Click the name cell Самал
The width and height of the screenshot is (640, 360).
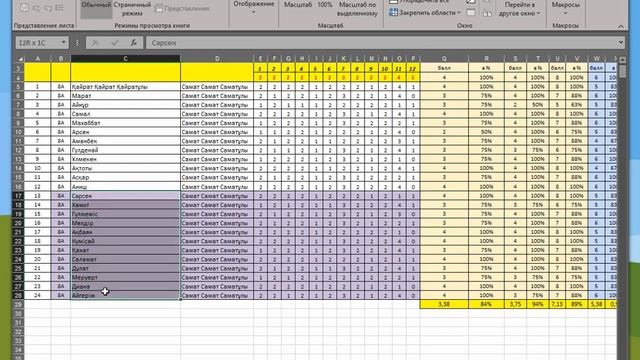[x=125, y=114]
